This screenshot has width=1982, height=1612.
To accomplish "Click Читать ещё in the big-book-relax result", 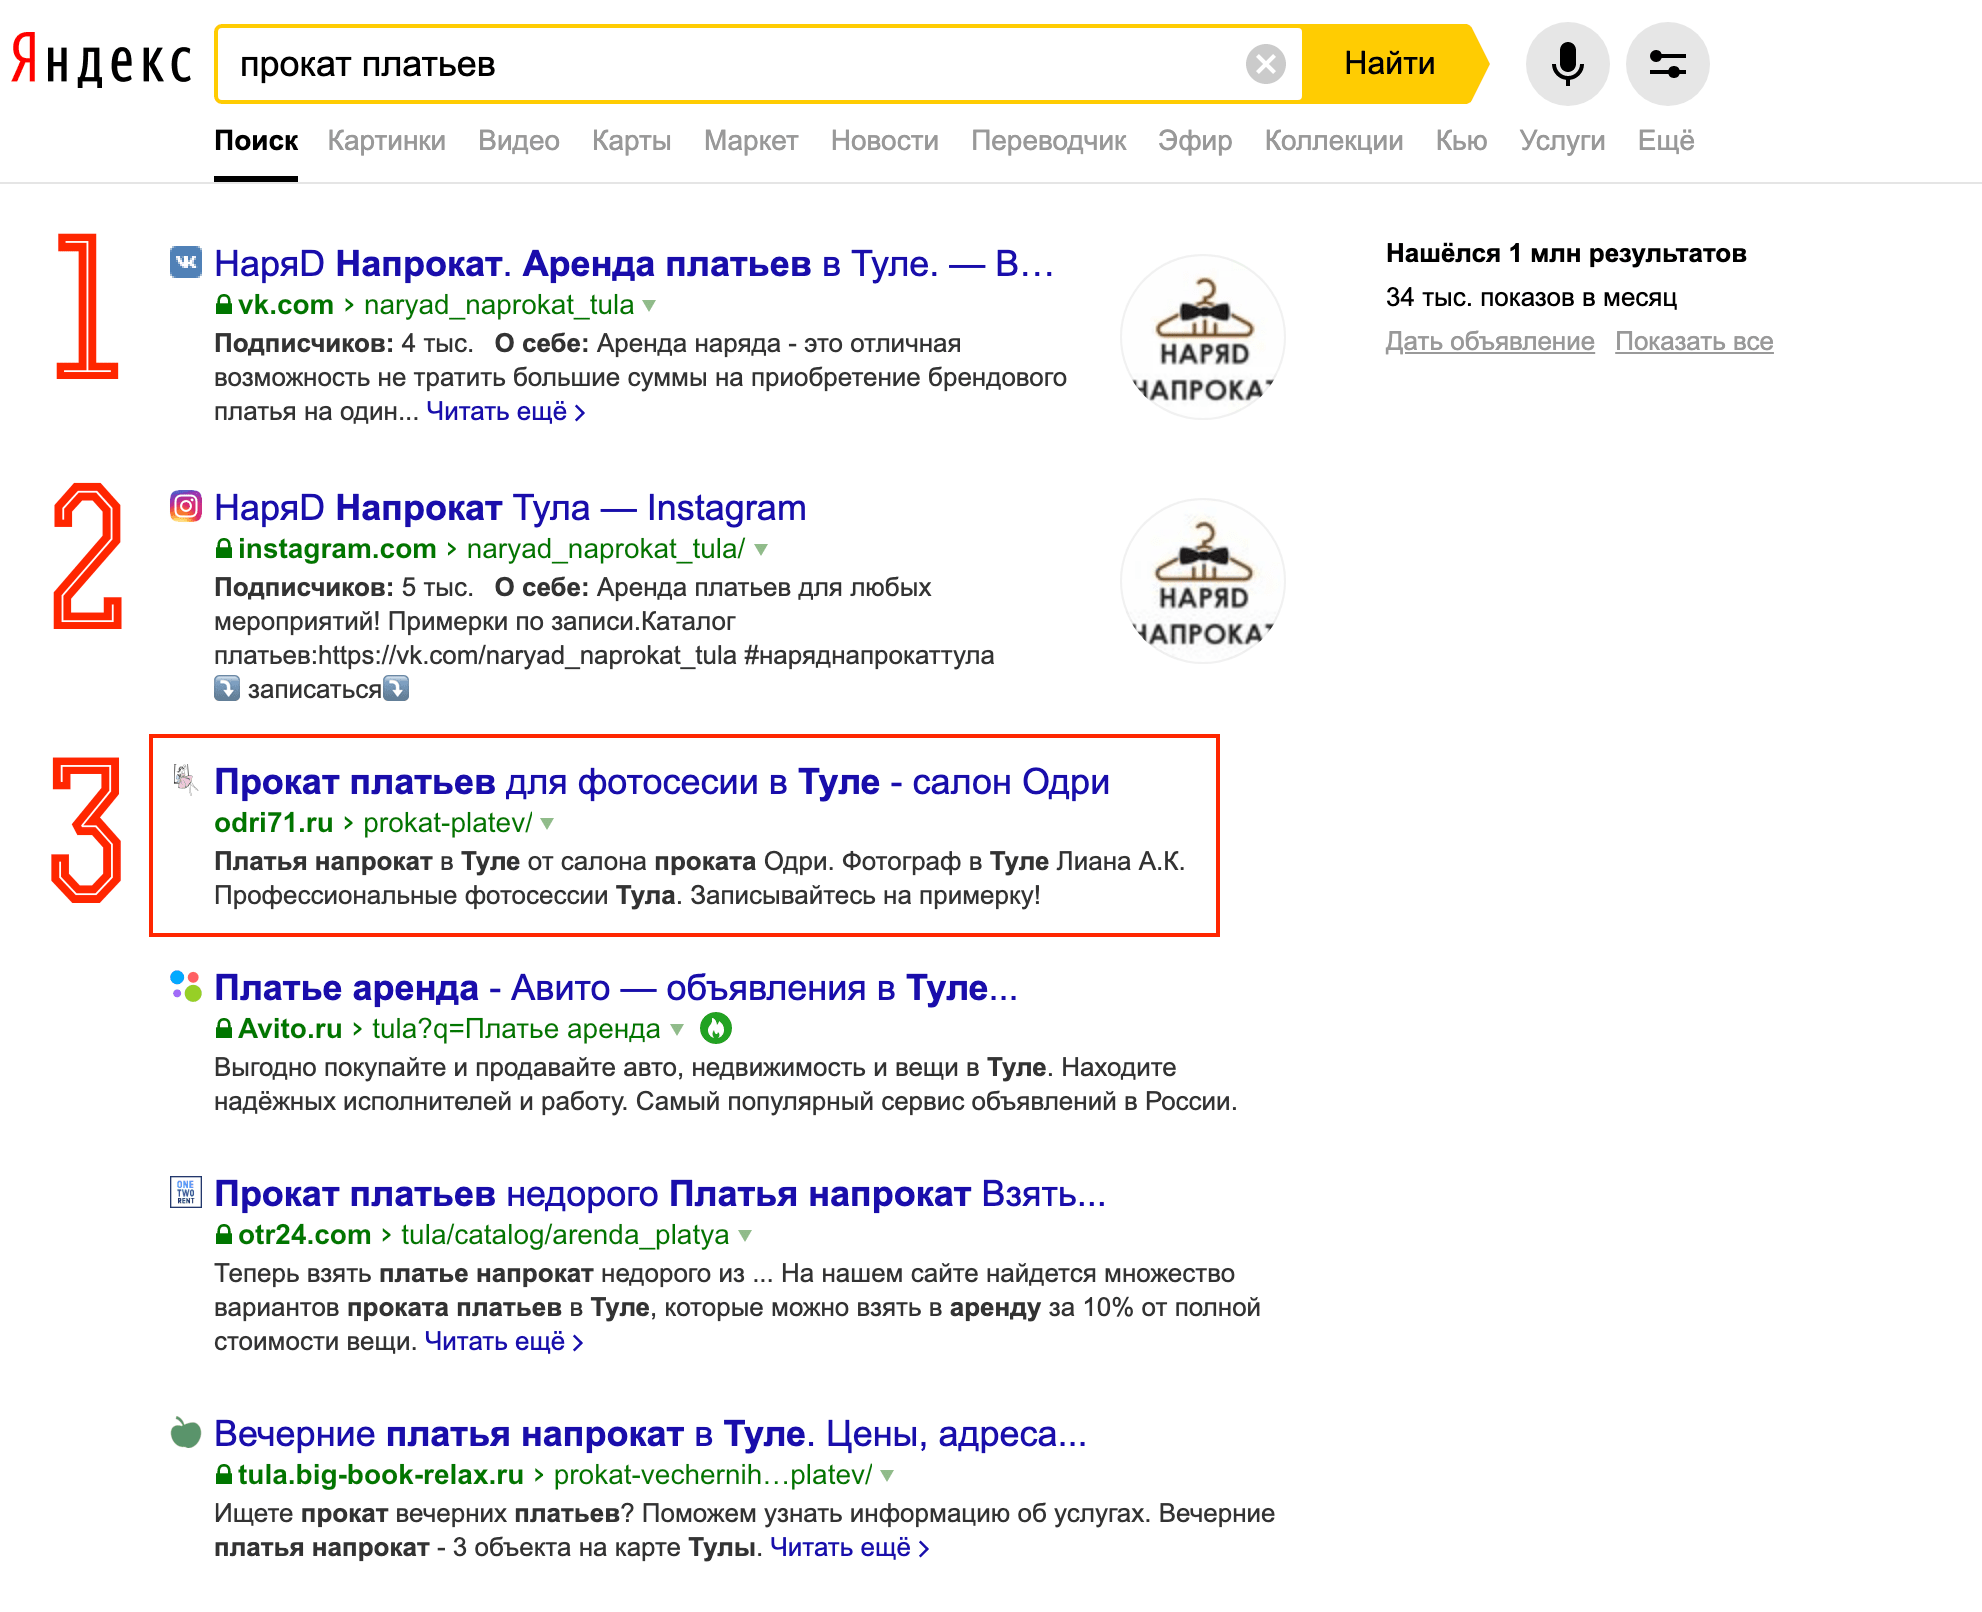I will [850, 1547].
